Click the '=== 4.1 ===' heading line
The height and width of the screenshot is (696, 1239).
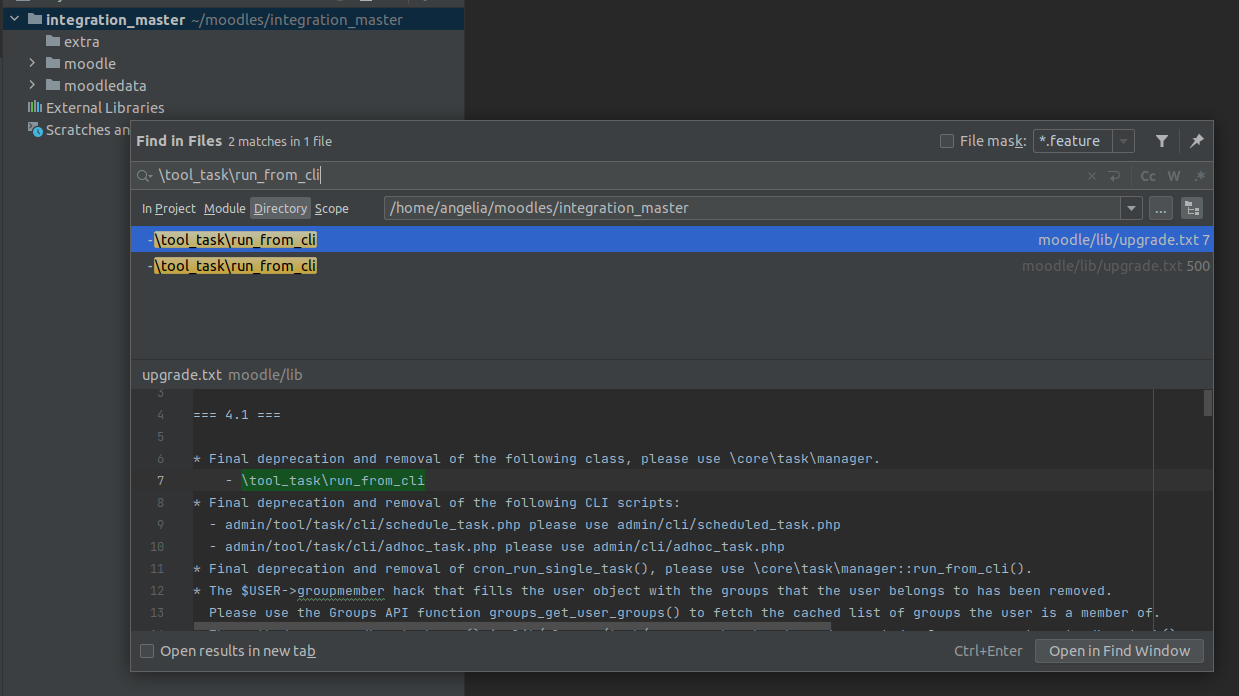[x=237, y=415]
